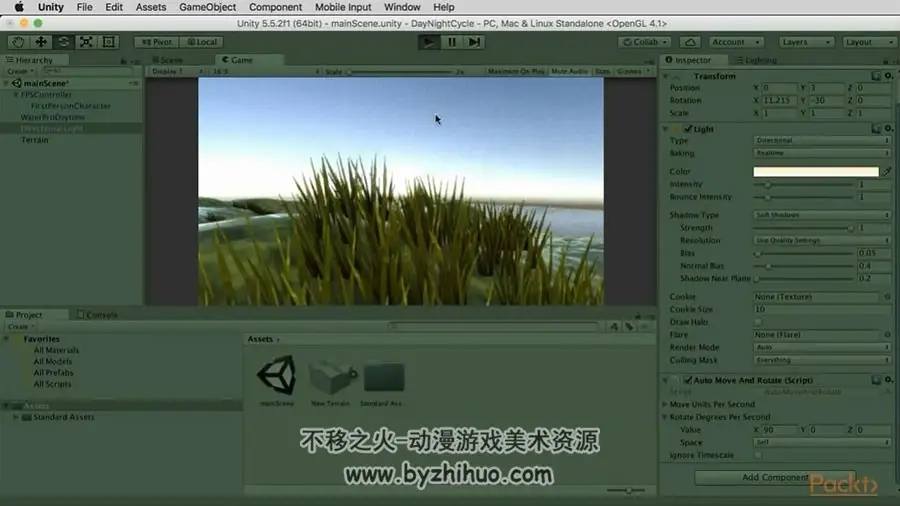Open the Shadow Type dropdown
The image size is (900, 506).
821,215
